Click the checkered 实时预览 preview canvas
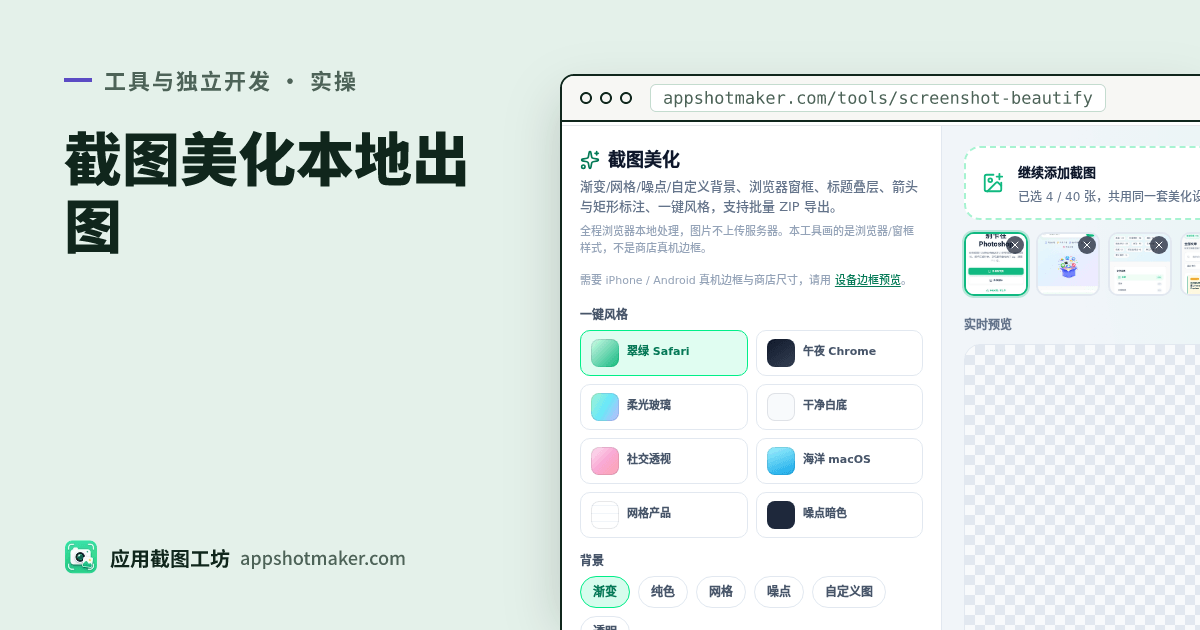 pos(1082,488)
